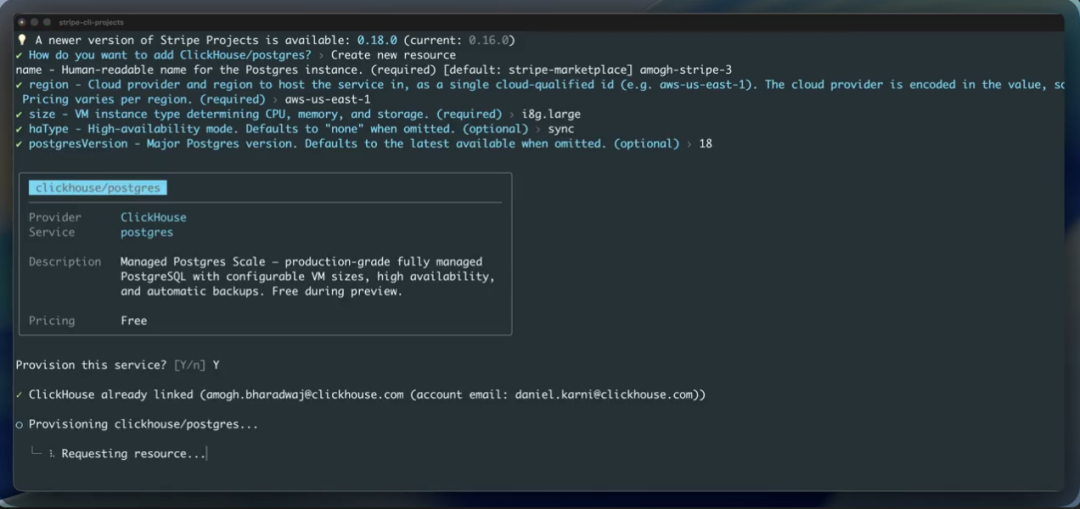Click the spinner before 'Requesting resource...'

point(52,455)
